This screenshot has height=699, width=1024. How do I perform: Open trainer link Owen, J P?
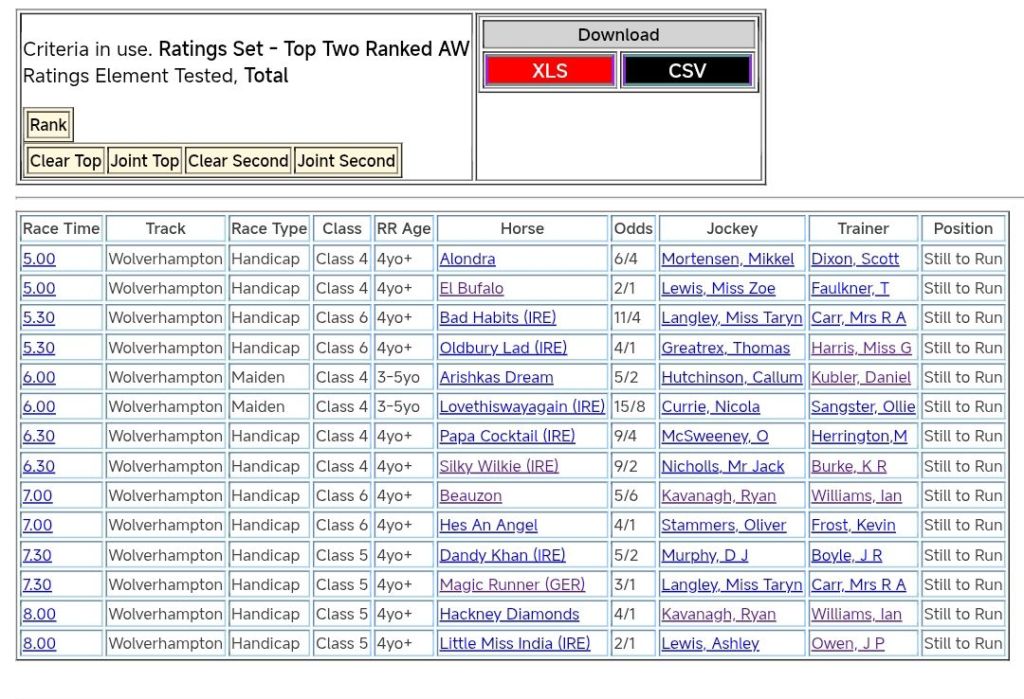click(847, 644)
